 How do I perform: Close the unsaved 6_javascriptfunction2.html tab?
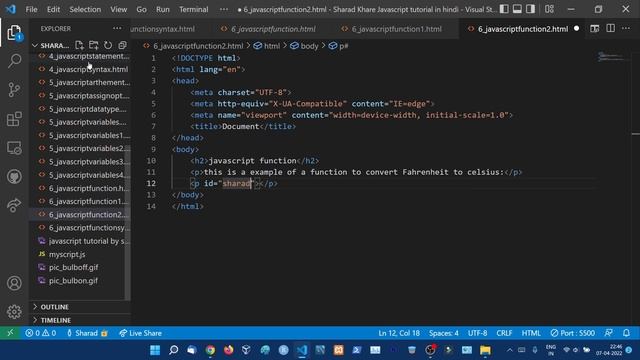576,29
